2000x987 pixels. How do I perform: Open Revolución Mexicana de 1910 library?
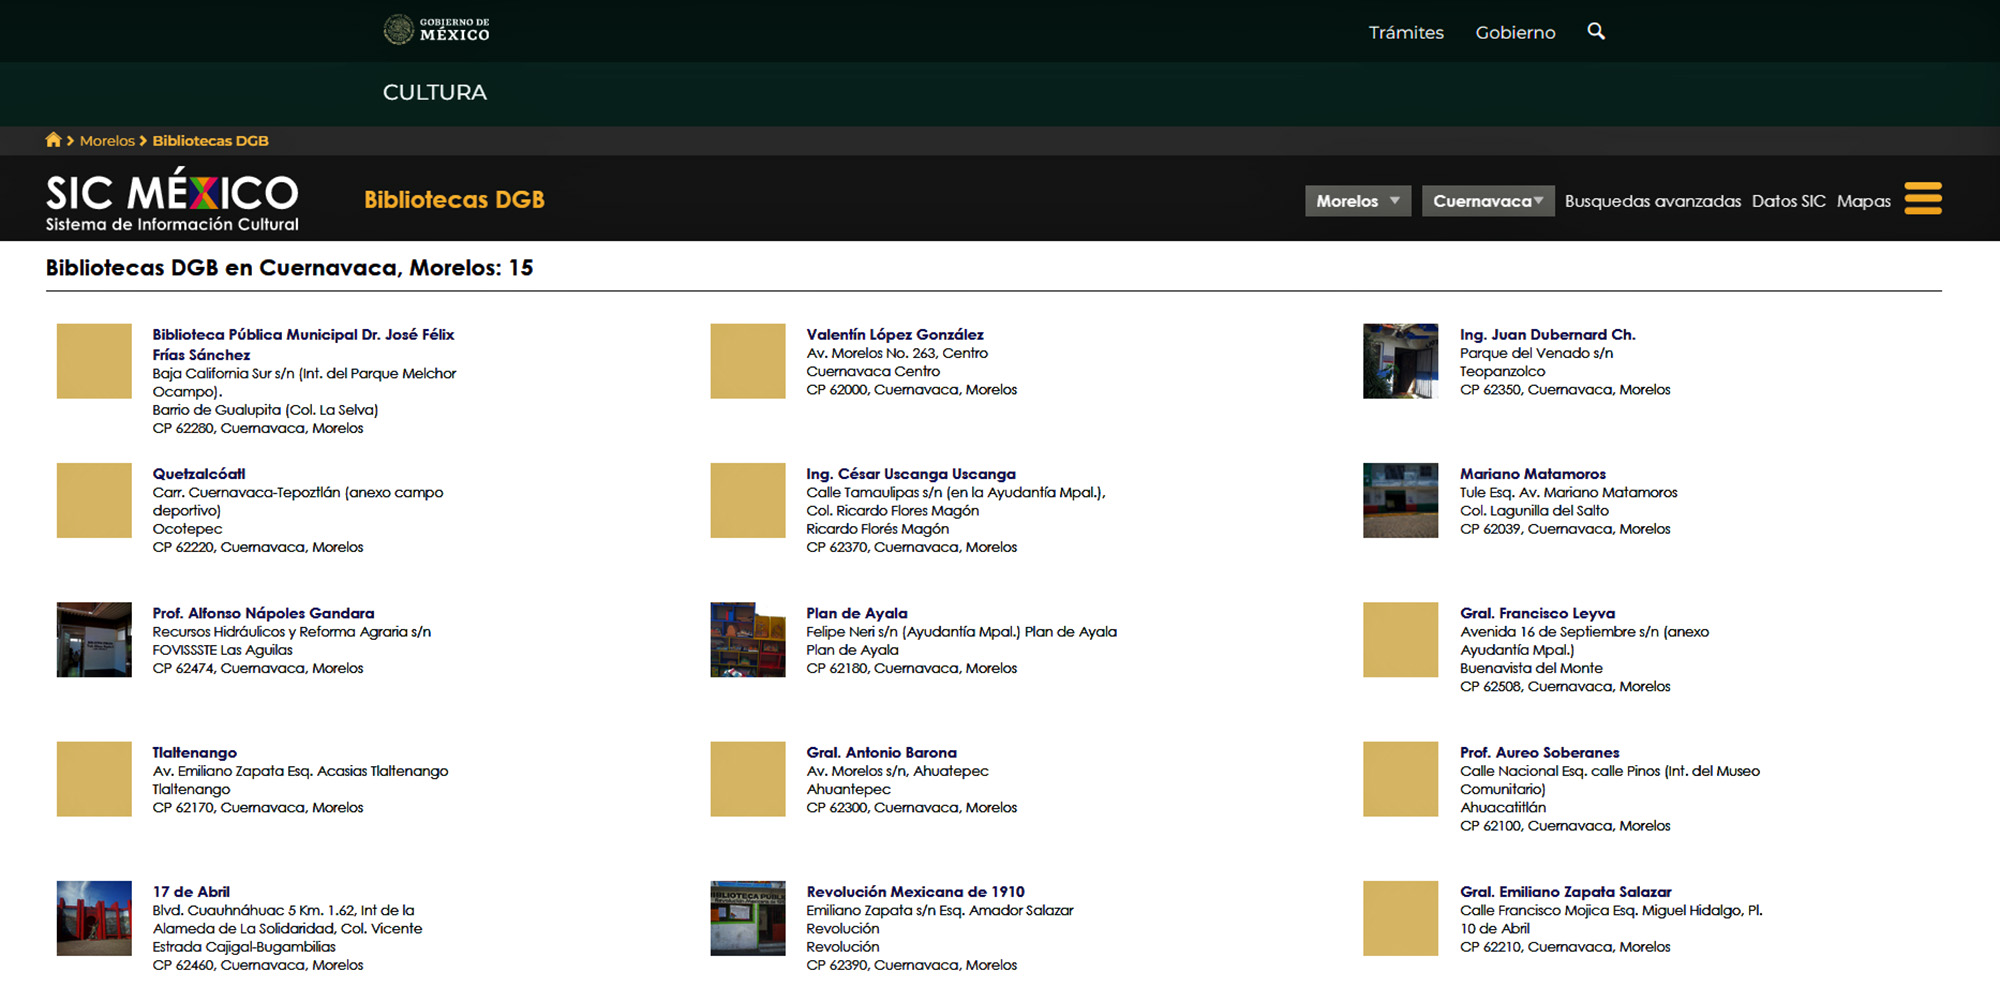point(915,892)
